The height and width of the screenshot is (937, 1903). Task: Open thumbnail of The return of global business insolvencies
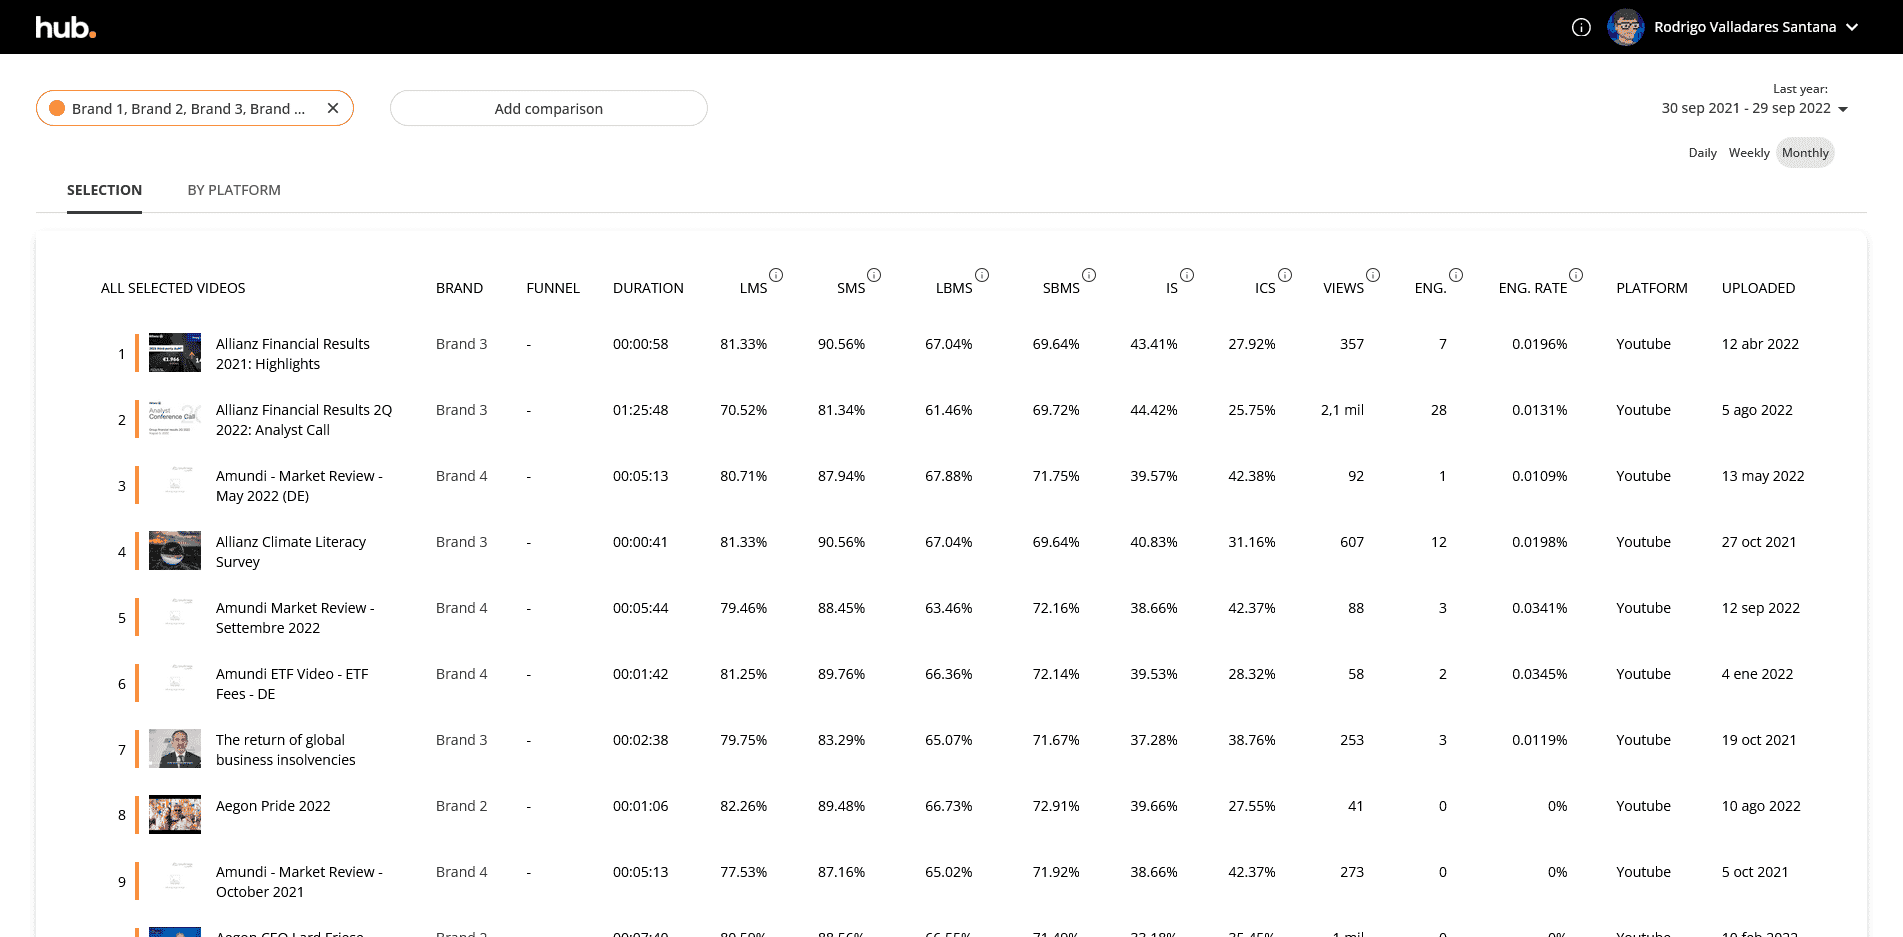coord(175,749)
